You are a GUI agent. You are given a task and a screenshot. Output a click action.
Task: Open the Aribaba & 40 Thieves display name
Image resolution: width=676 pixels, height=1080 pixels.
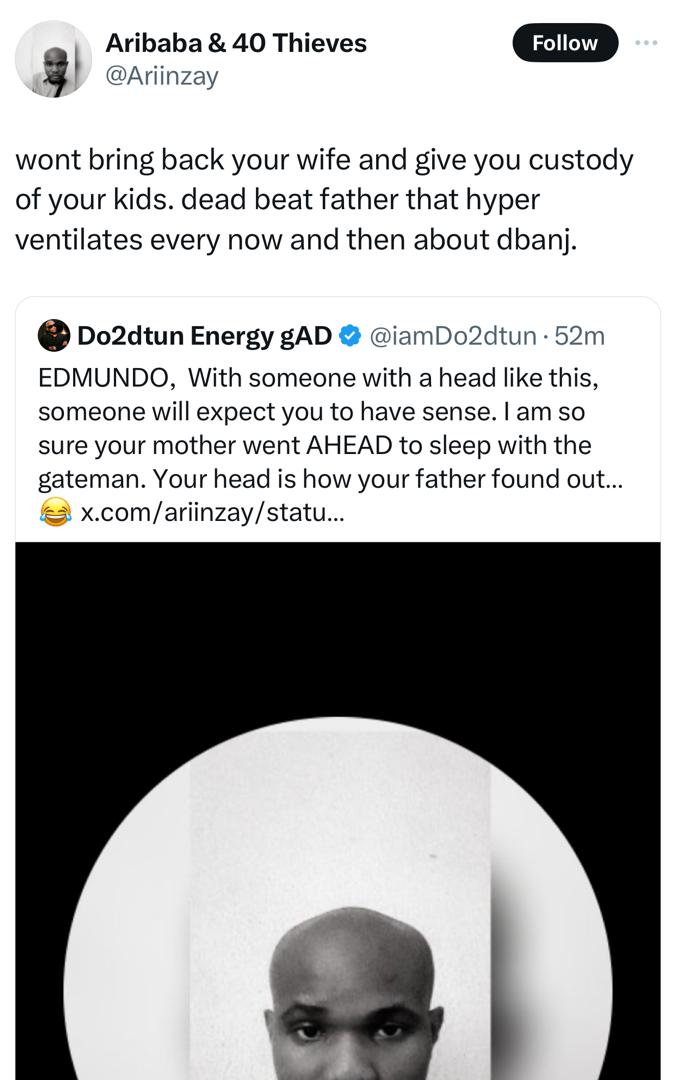pyautogui.click(x=235, y=43)
